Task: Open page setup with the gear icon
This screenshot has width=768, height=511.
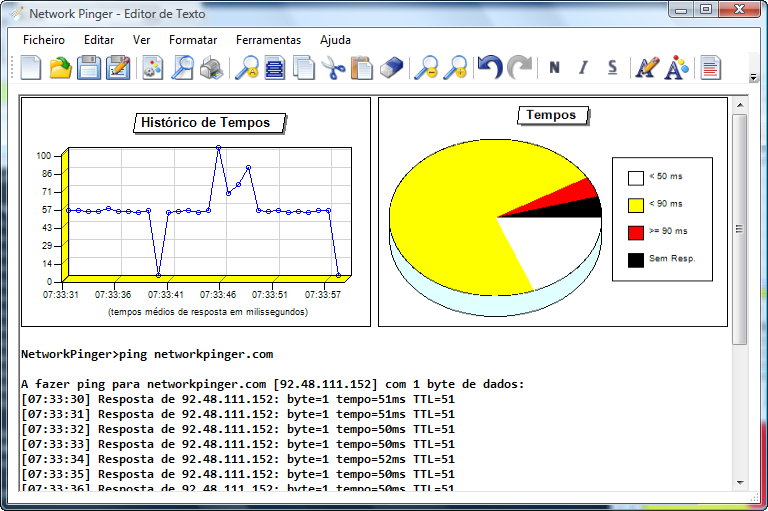Action: [x=152, y=68]
